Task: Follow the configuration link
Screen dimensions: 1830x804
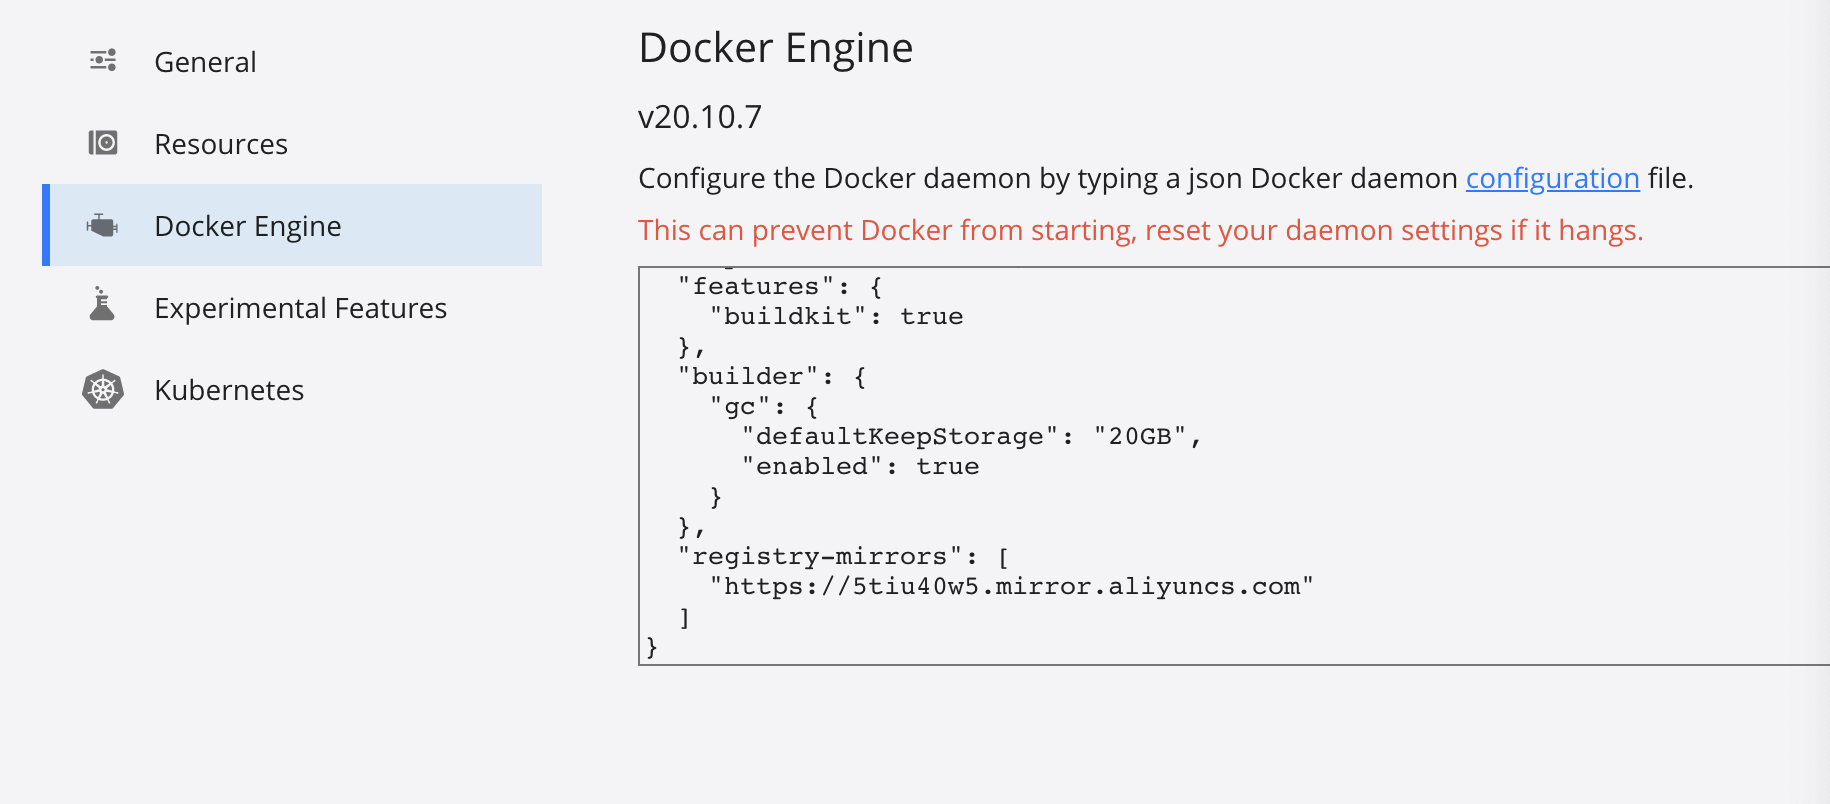Action: point(1552,178)
